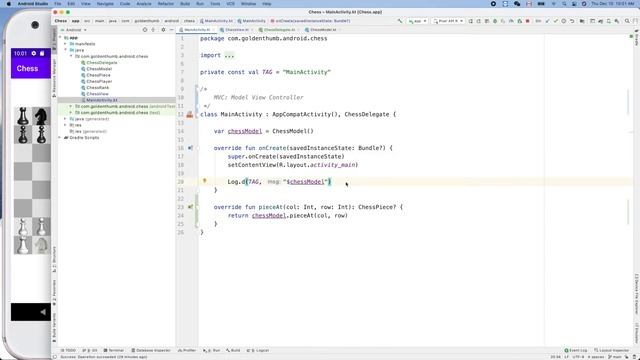Click the onCreate breadcrumb in navigation bar
The width and height of the screenshot is (640, 360).
(310, 21)
